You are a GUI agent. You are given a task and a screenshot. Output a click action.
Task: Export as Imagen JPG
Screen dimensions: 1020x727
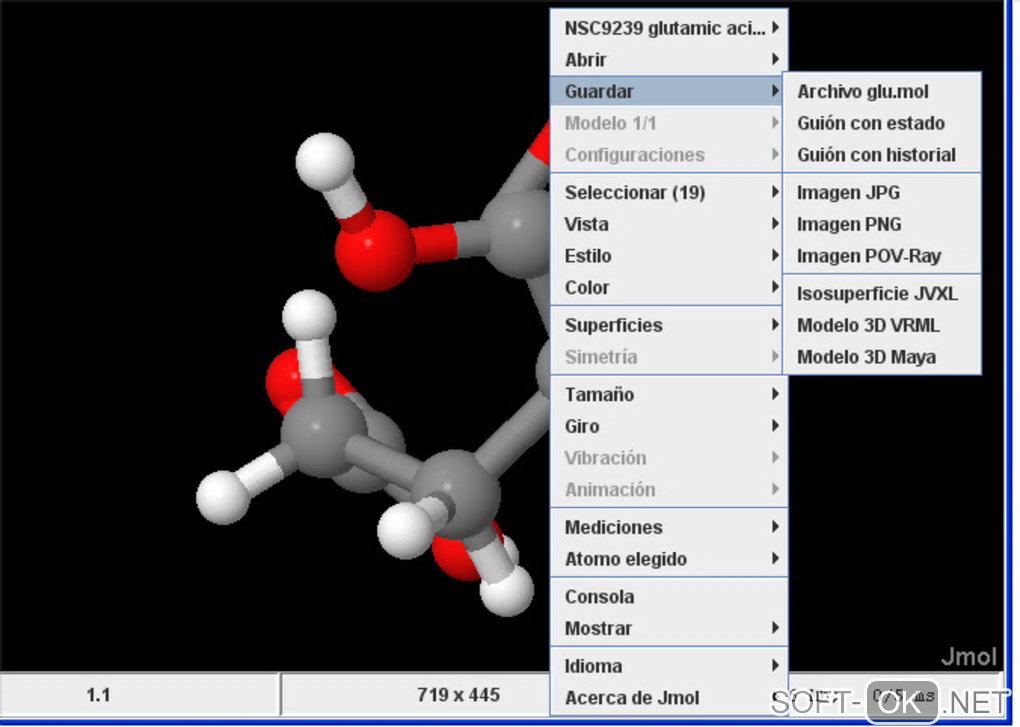882,193
